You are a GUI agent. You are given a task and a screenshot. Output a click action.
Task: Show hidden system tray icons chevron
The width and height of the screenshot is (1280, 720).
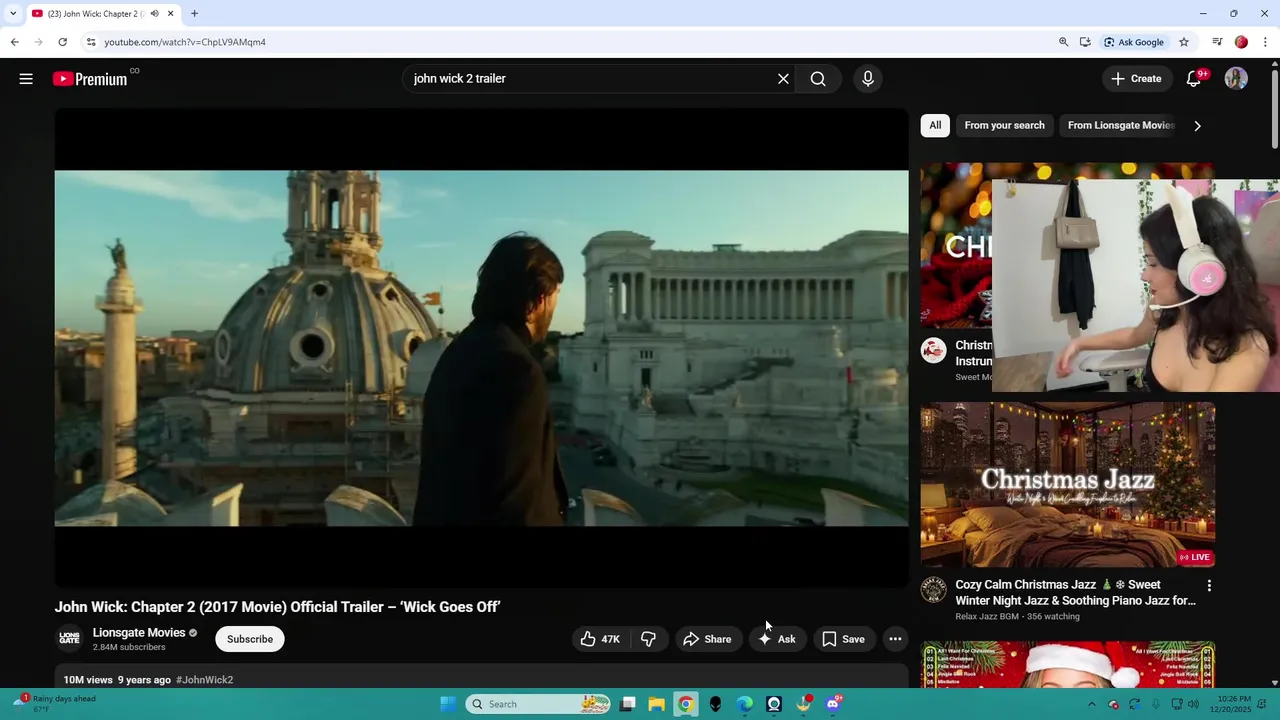pyautogui.click(x=1092, y=704)
